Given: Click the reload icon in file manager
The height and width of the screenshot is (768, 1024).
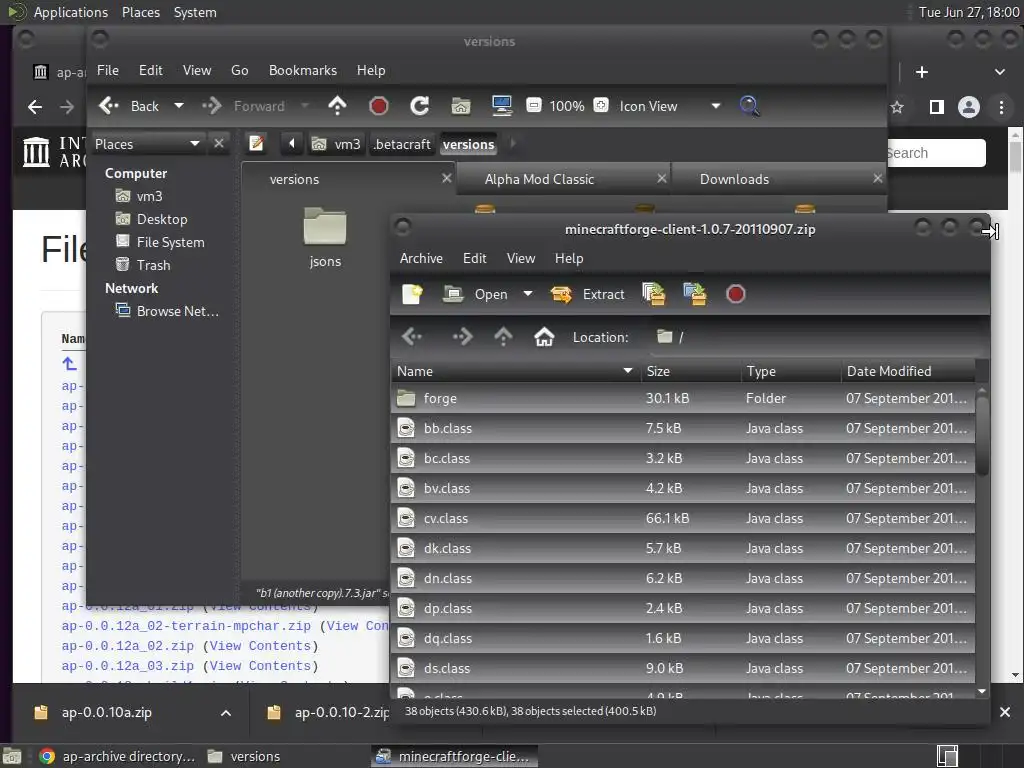Looking at the screenshot, I should pyautogui.click(x=419, y=106).
